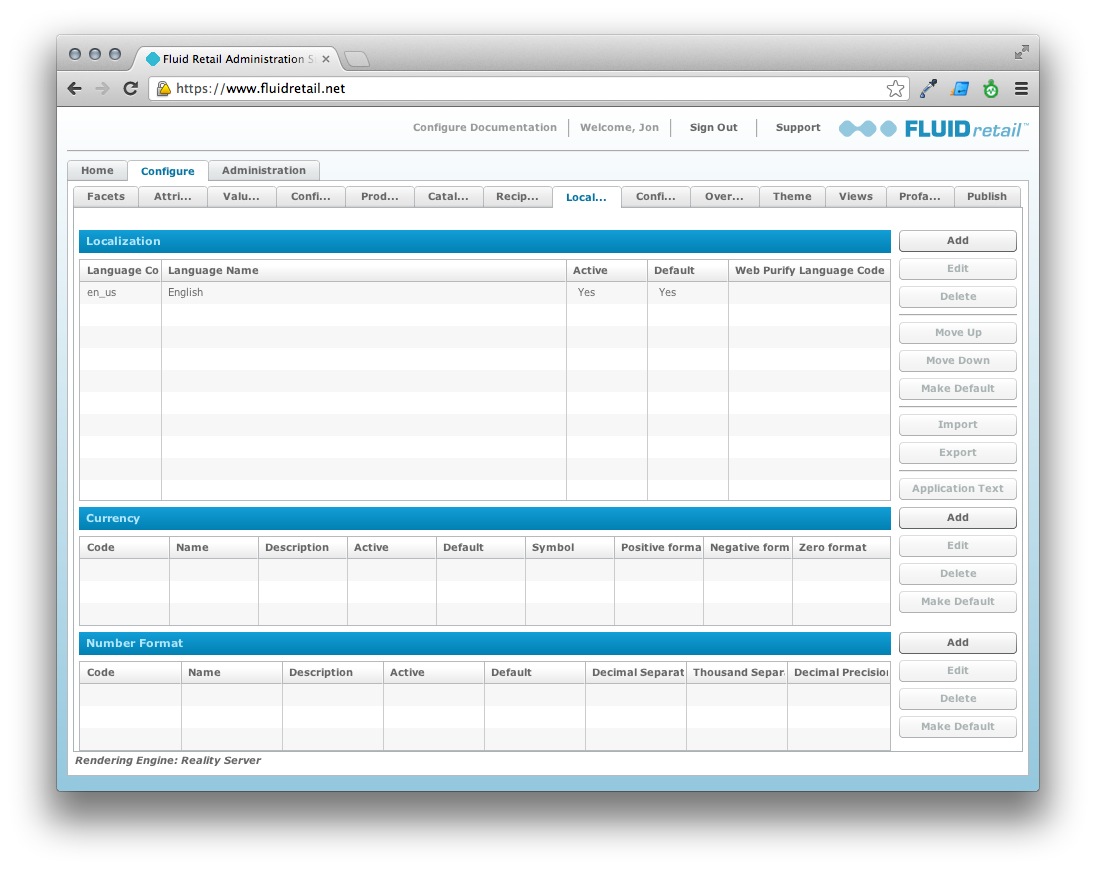1096x870 pixels.
Task: Open the Facets tab
Action: (105, 196)
